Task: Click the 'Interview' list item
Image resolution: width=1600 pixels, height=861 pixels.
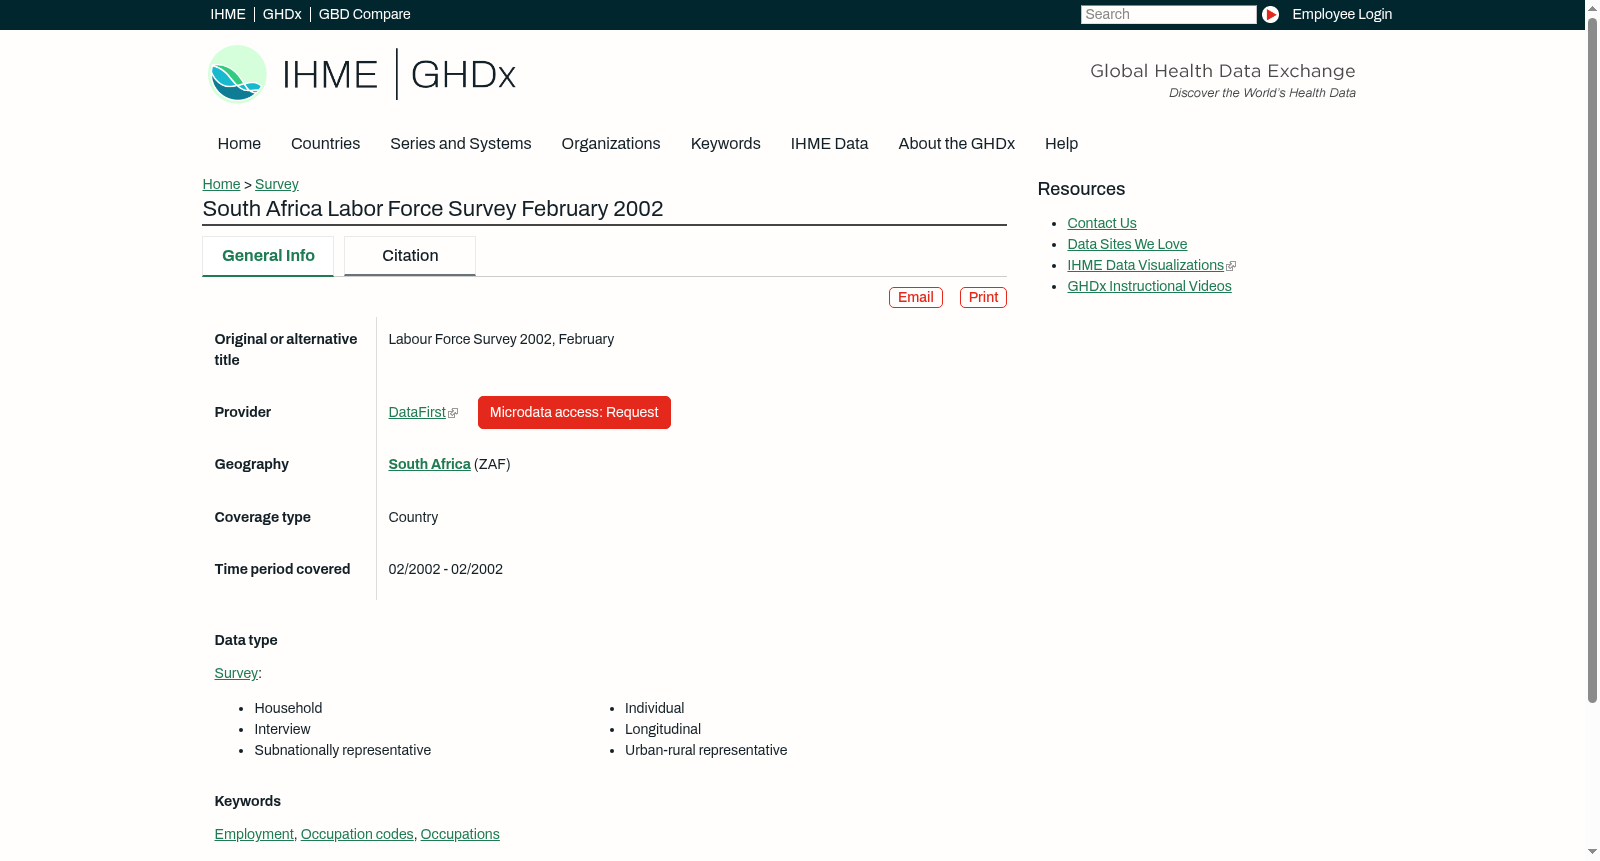Action: tap(282, 730)
